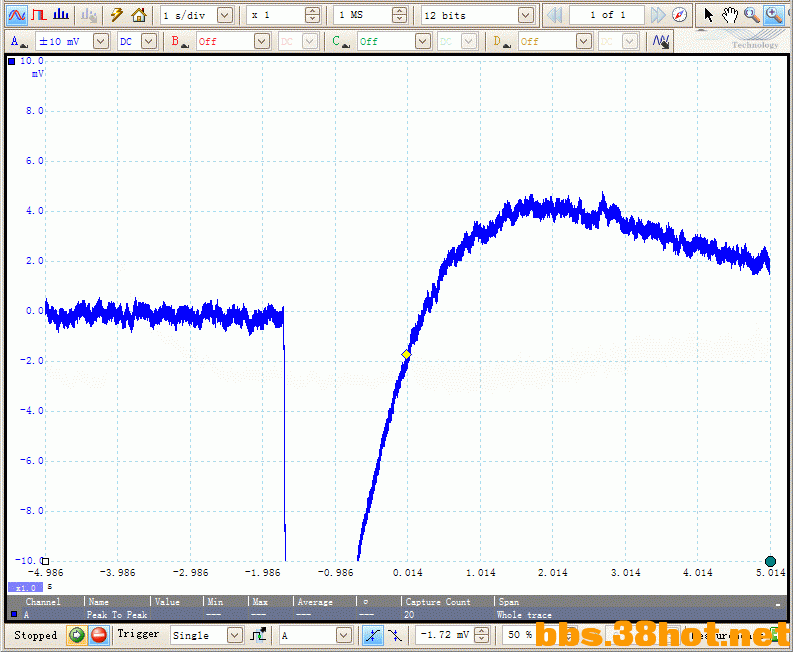The width and height of the screenshot is (793, 652).
Task: Click the blue Channel A axis marker
Action: [11, 62]
